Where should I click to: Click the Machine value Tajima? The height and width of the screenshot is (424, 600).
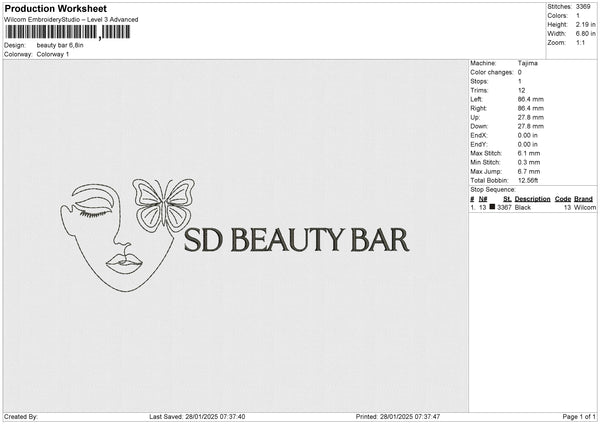click(x=527, y=63)
